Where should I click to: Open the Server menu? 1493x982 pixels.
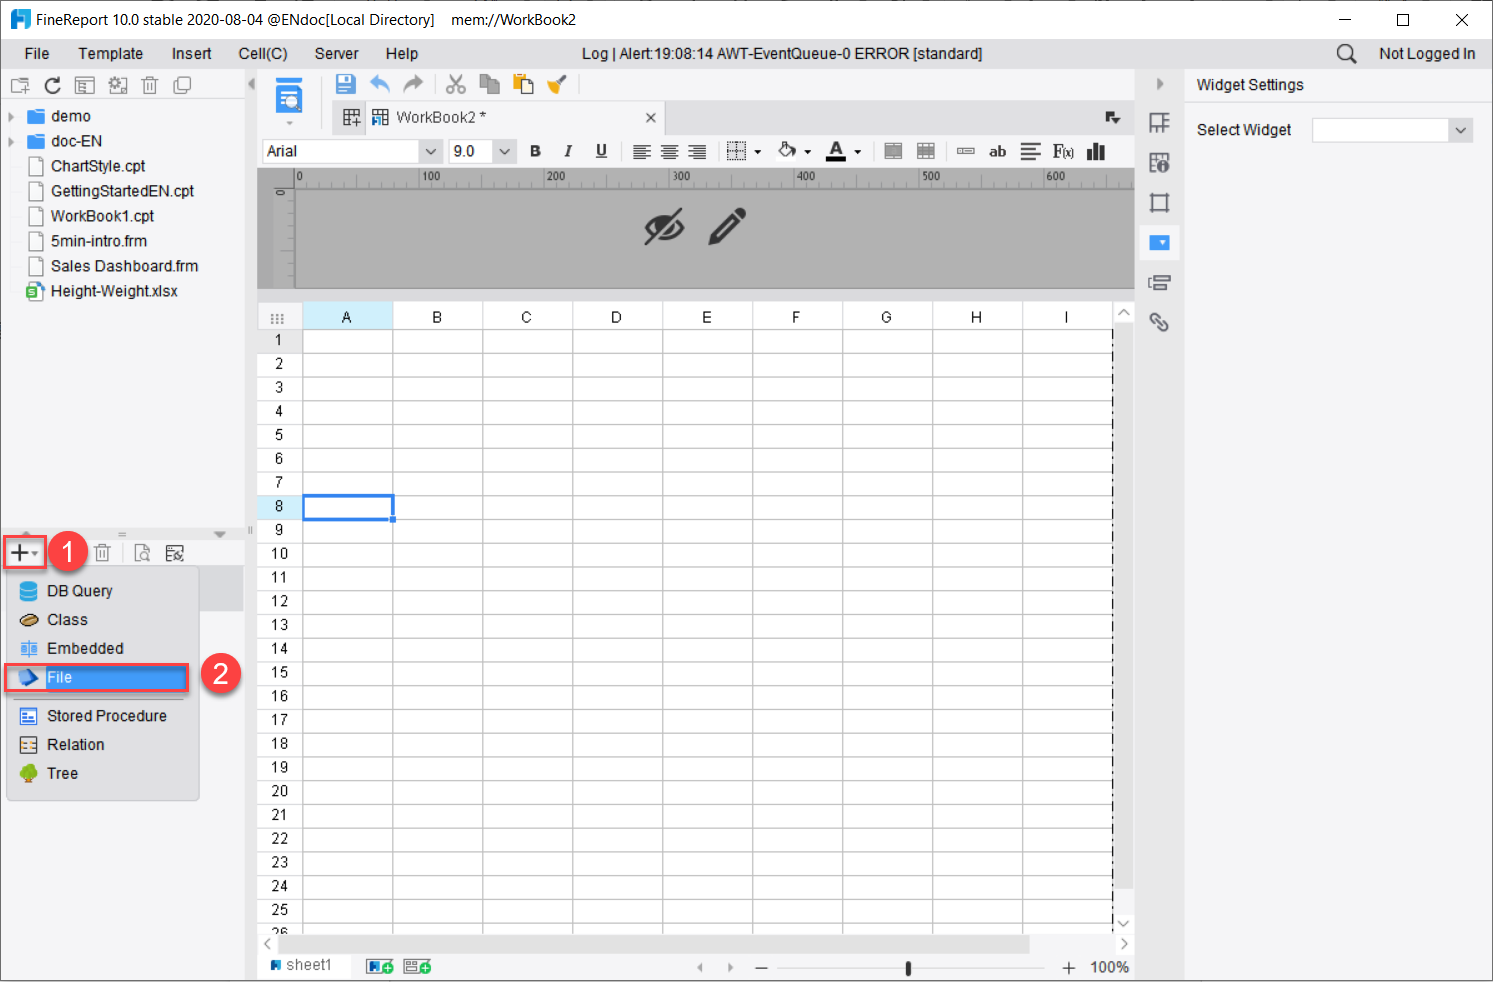(336, 54)
